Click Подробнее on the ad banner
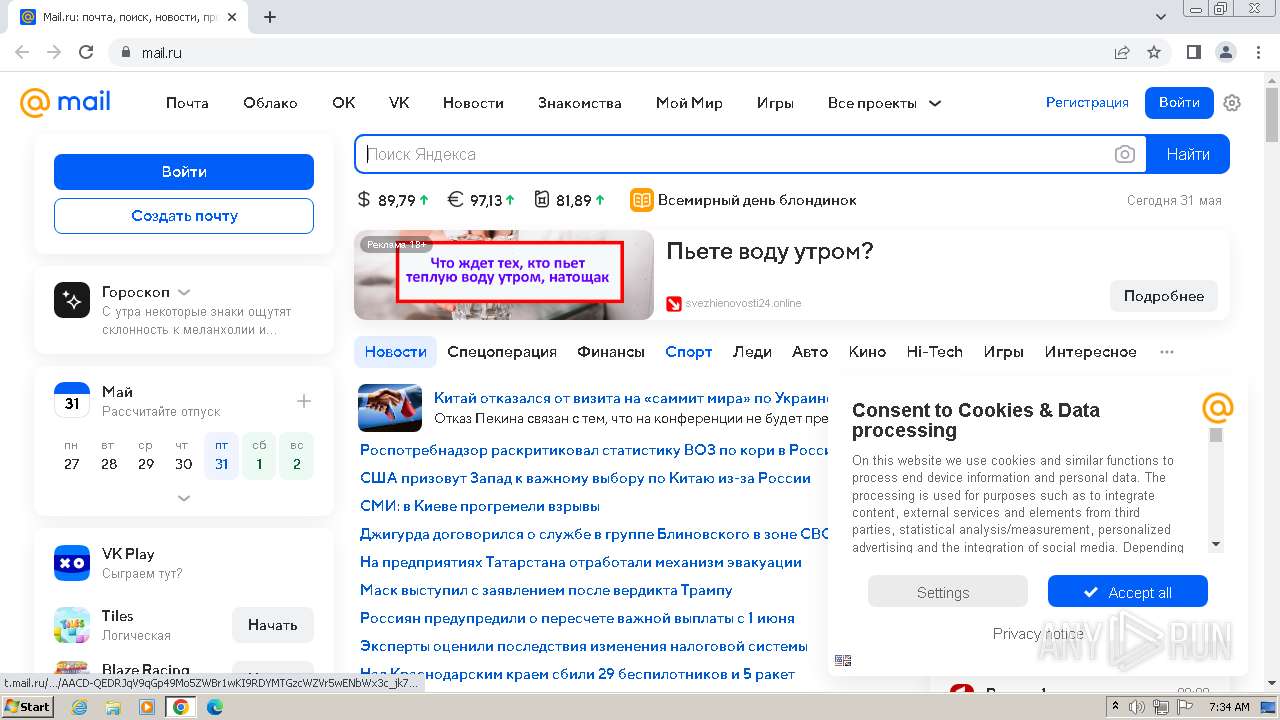The height and width of the screenshot is (720, 1280). 1164,296
